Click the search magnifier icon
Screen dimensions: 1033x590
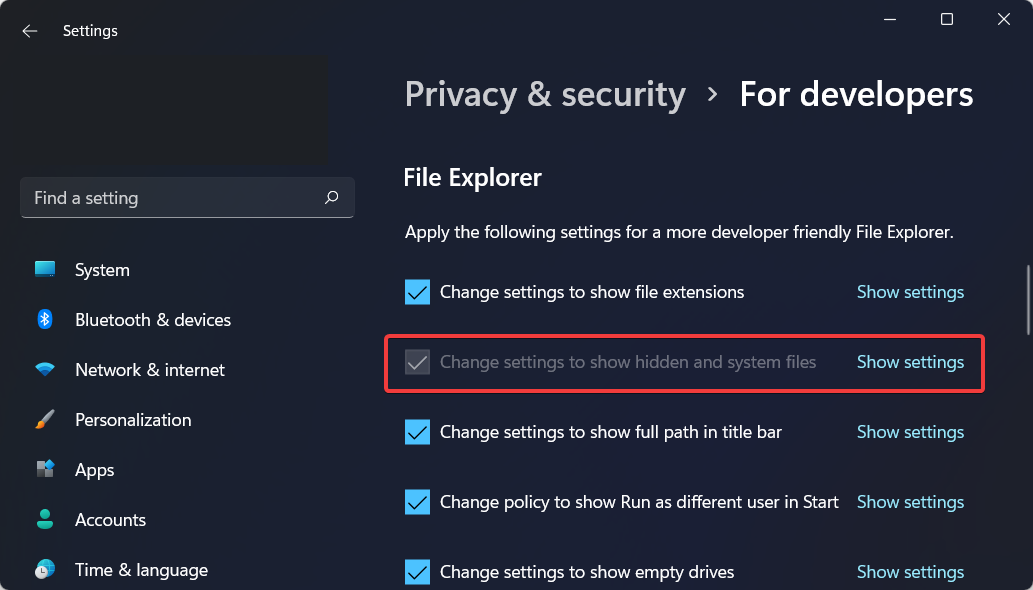pos(332,198)
